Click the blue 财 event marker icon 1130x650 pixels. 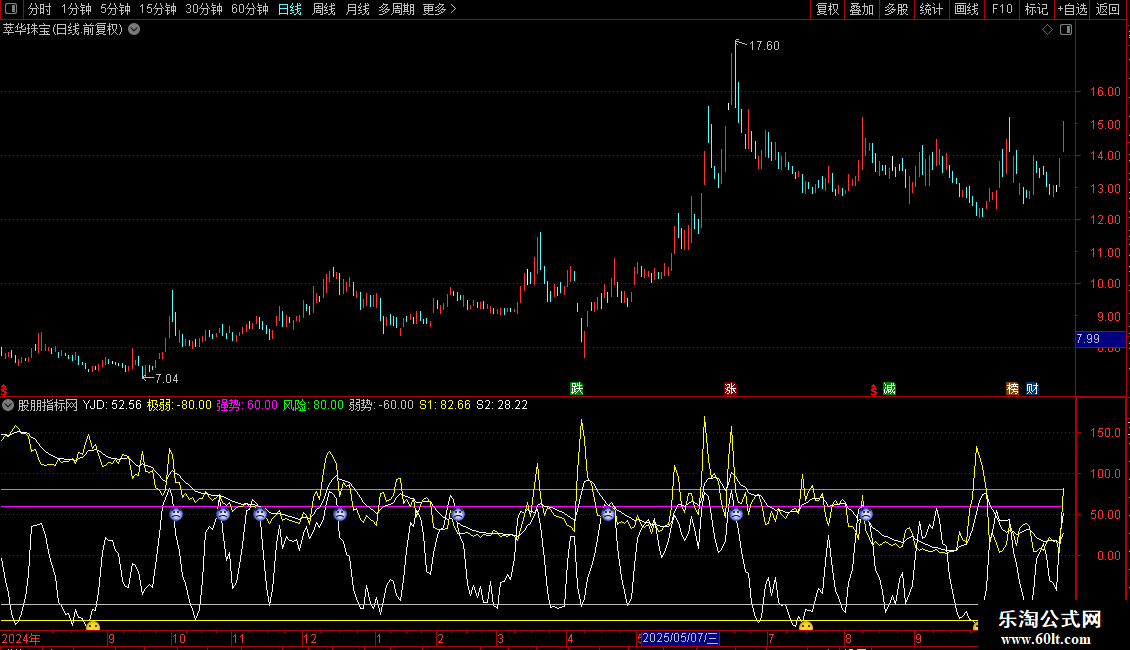[x=1032, y=389]
